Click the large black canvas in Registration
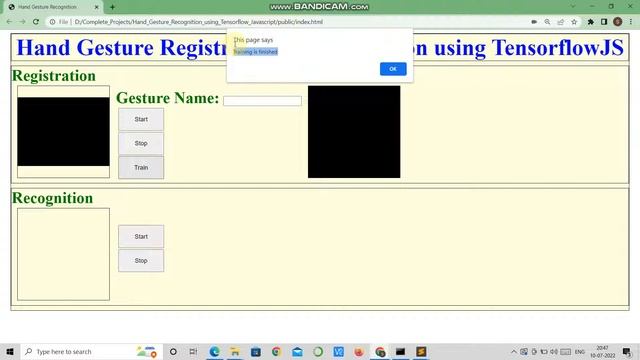The image size is (640, 360). tap(354, 131)
